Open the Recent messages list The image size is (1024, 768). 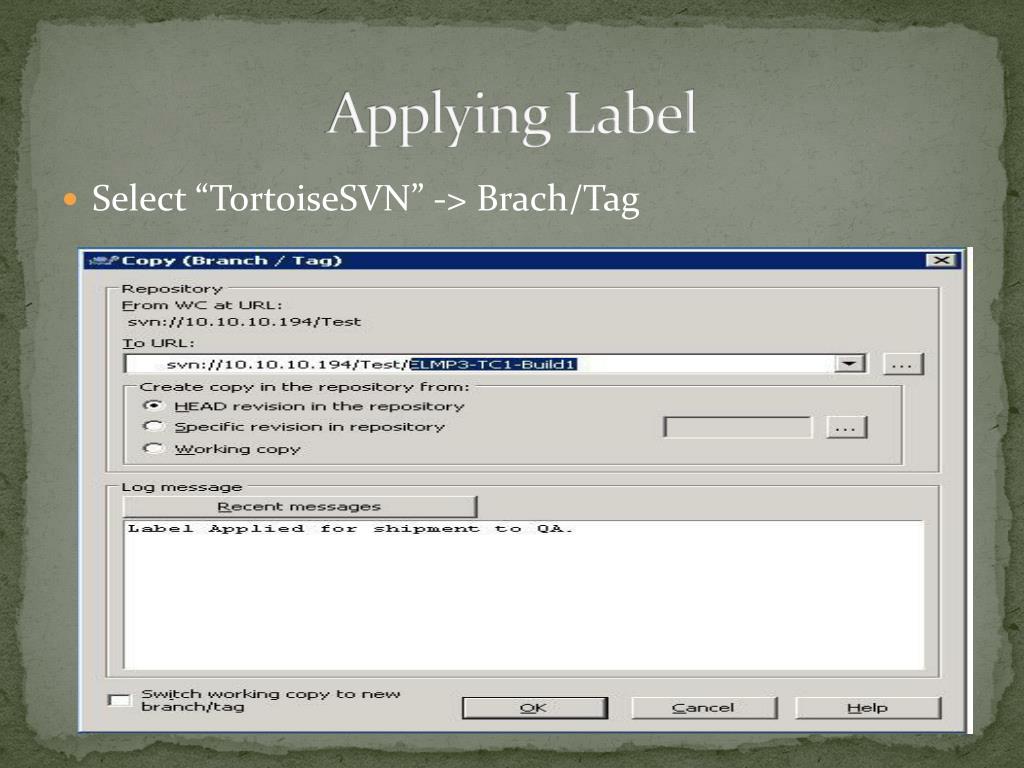(x=300, y=506)
